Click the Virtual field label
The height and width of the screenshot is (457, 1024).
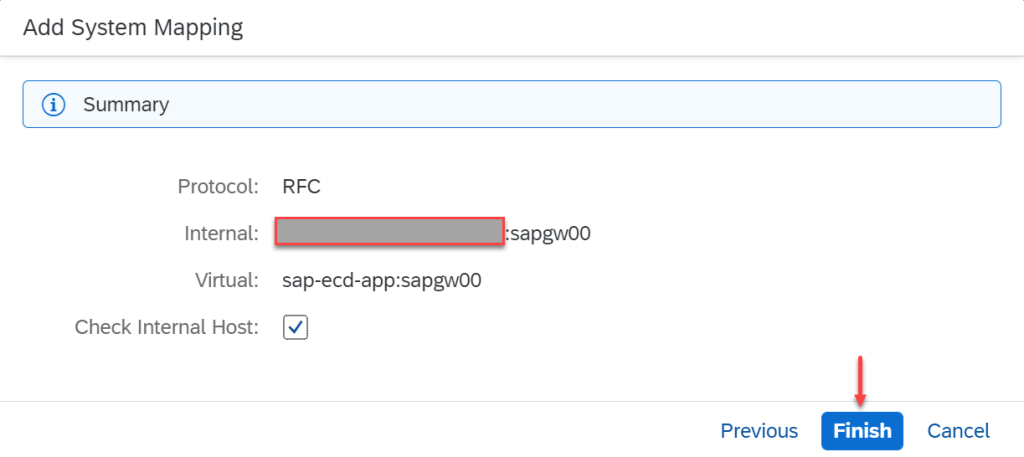(225, 280)
